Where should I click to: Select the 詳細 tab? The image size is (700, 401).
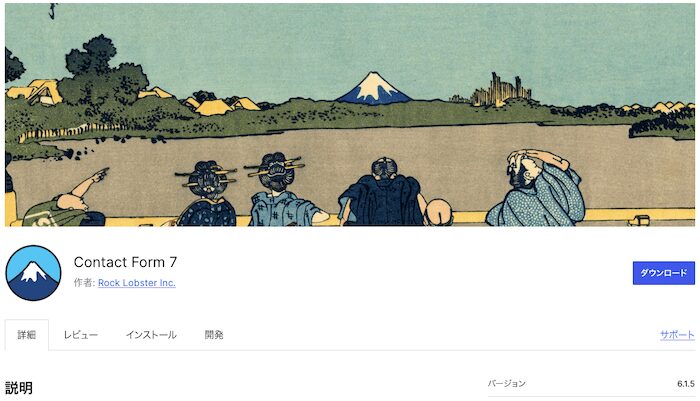point(27,335)
